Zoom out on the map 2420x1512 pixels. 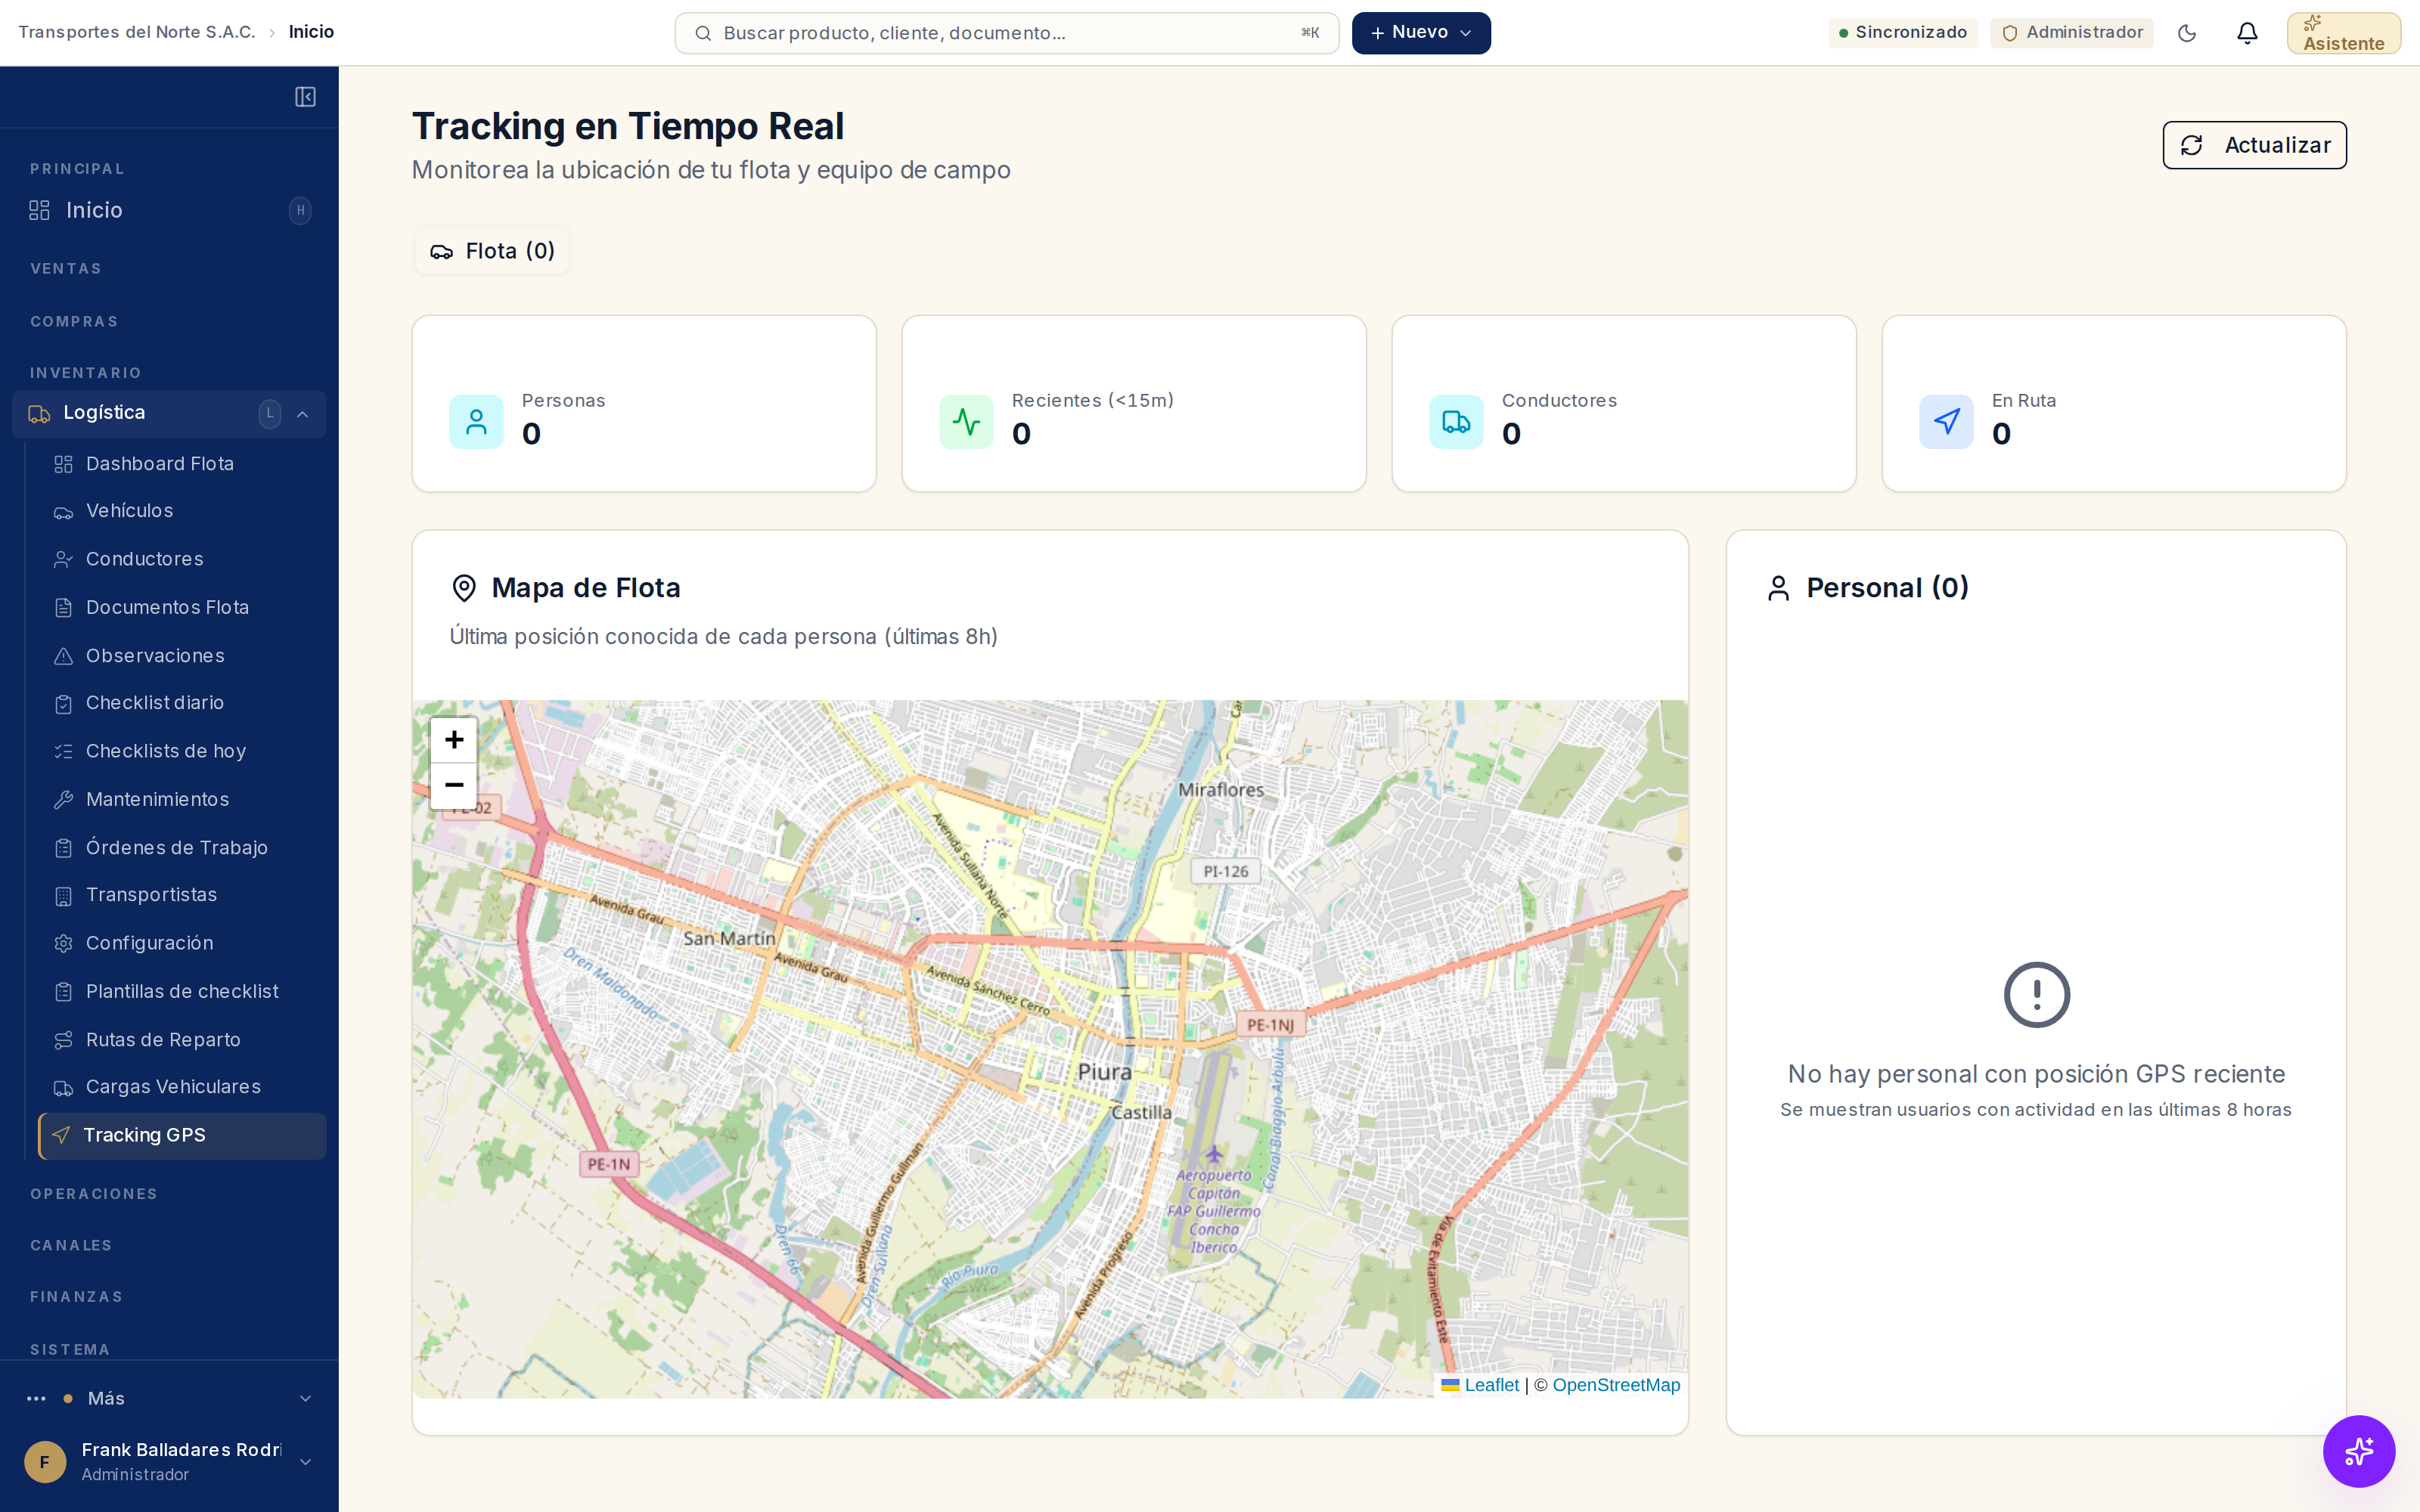(x=454, y=785)
